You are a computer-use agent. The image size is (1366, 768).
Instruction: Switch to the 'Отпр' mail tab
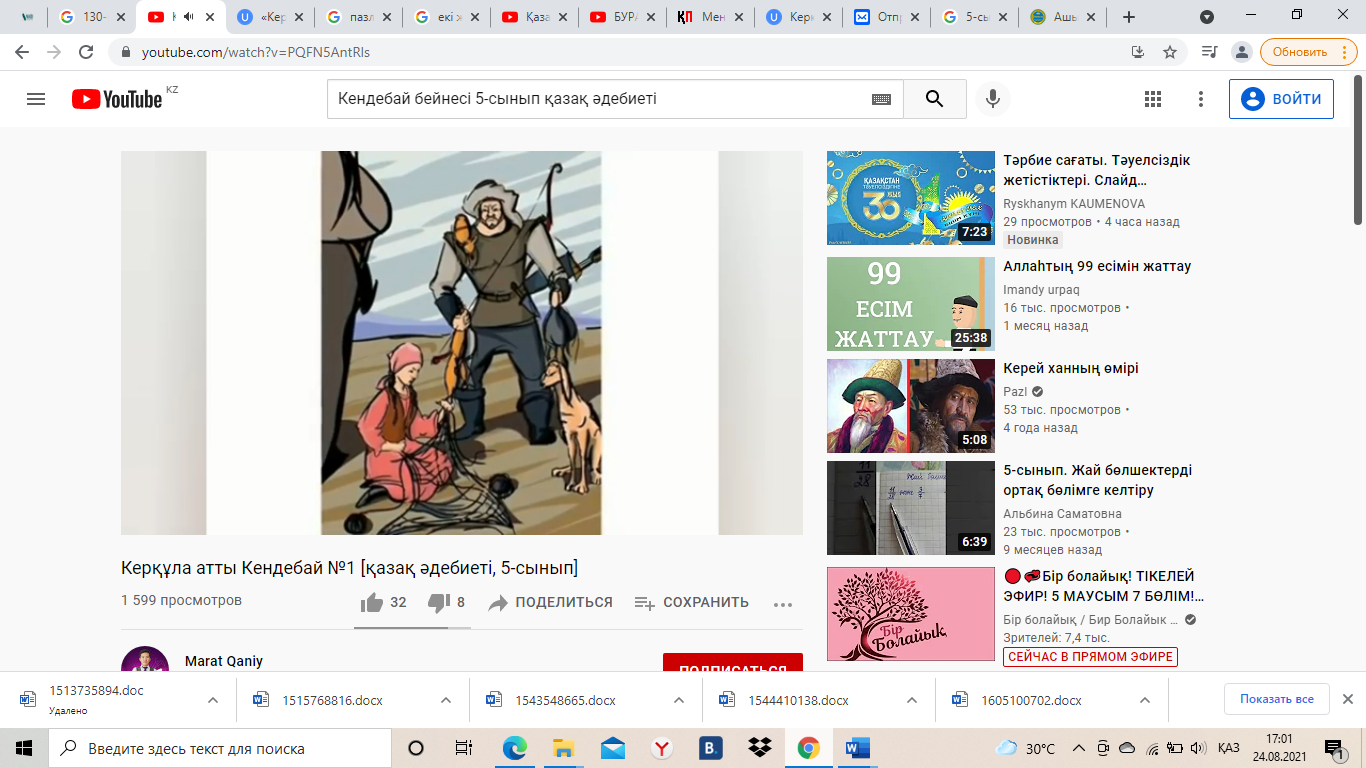click(x=887, y=17)
